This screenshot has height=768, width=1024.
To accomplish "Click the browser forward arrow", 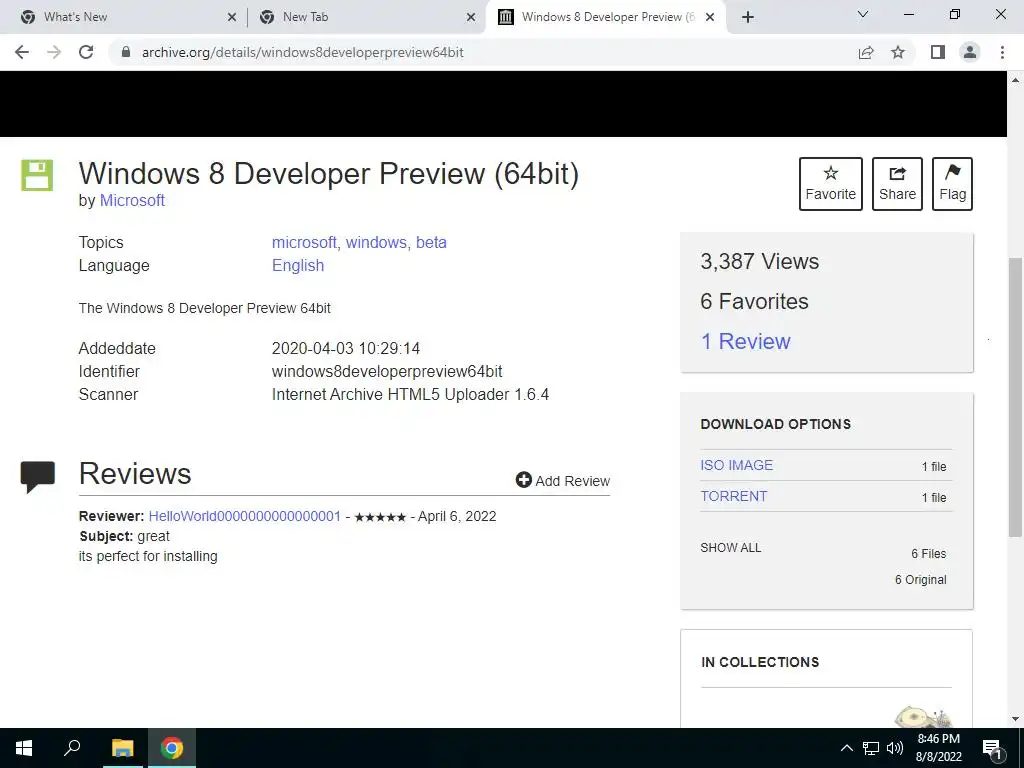I will 54,52.
